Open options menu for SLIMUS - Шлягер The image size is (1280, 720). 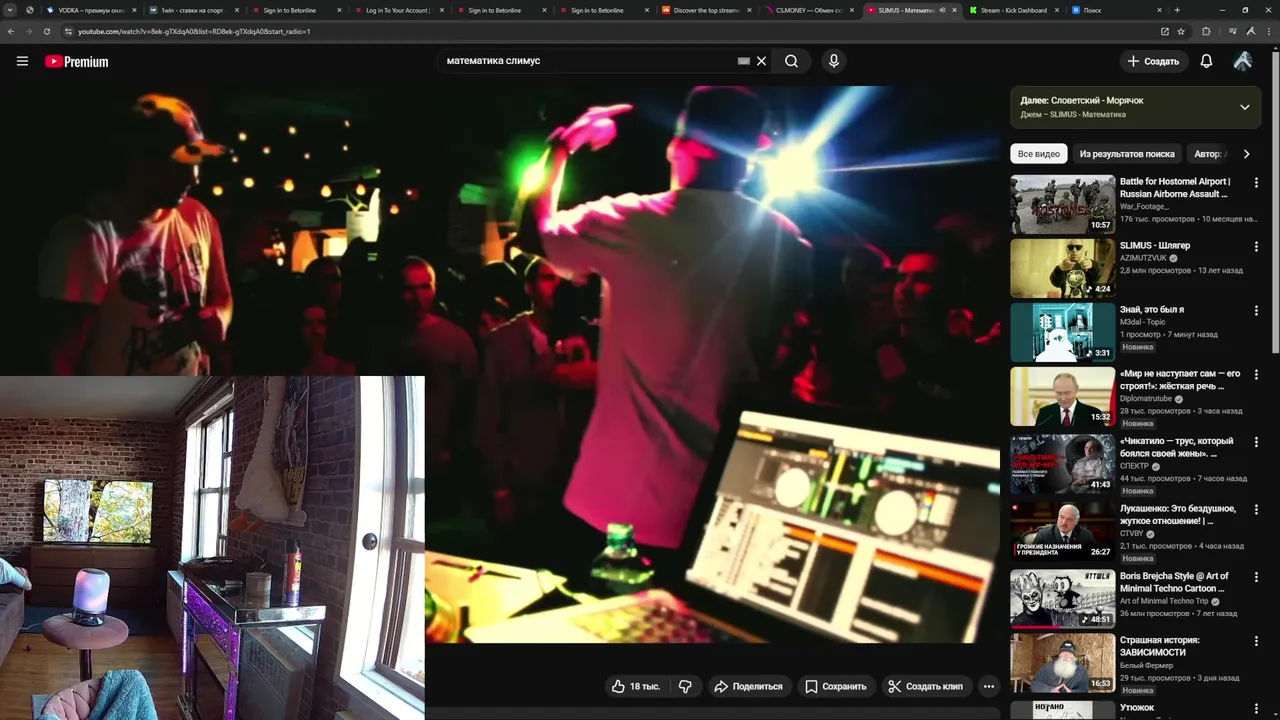(1256, 246)
